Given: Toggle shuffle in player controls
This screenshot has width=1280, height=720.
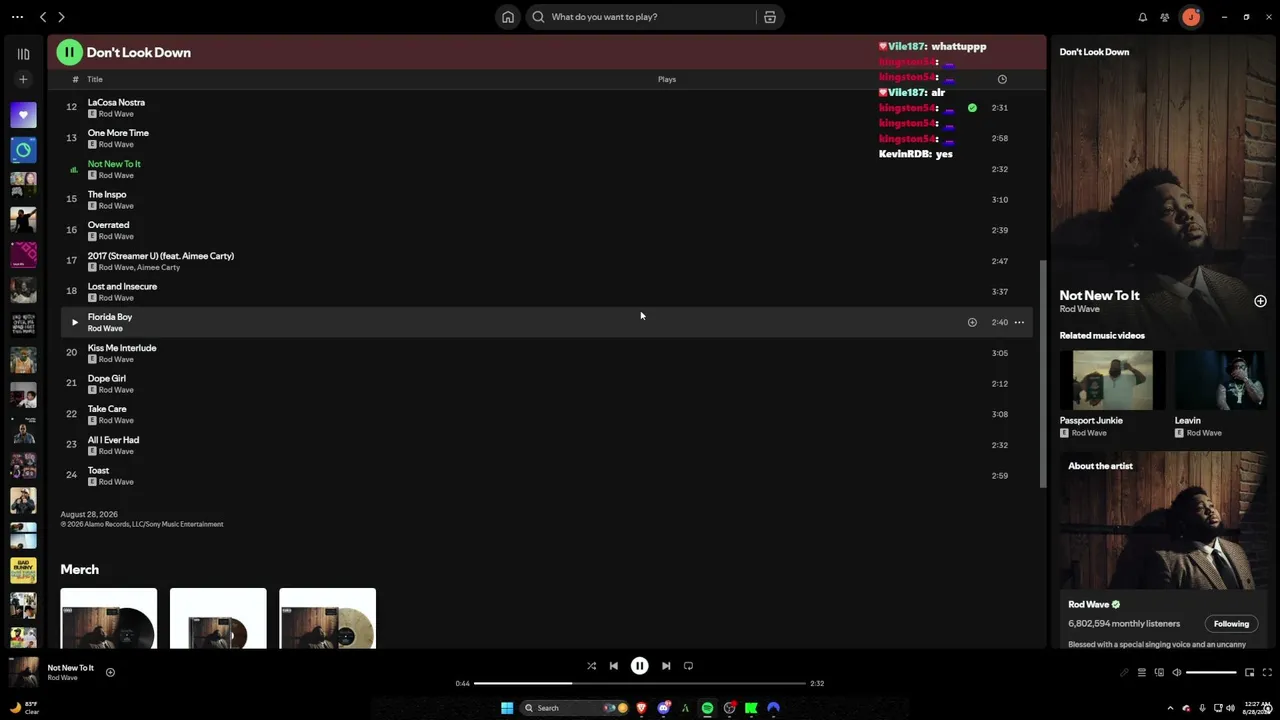Looking at the screenshot, I should [591, 666].
